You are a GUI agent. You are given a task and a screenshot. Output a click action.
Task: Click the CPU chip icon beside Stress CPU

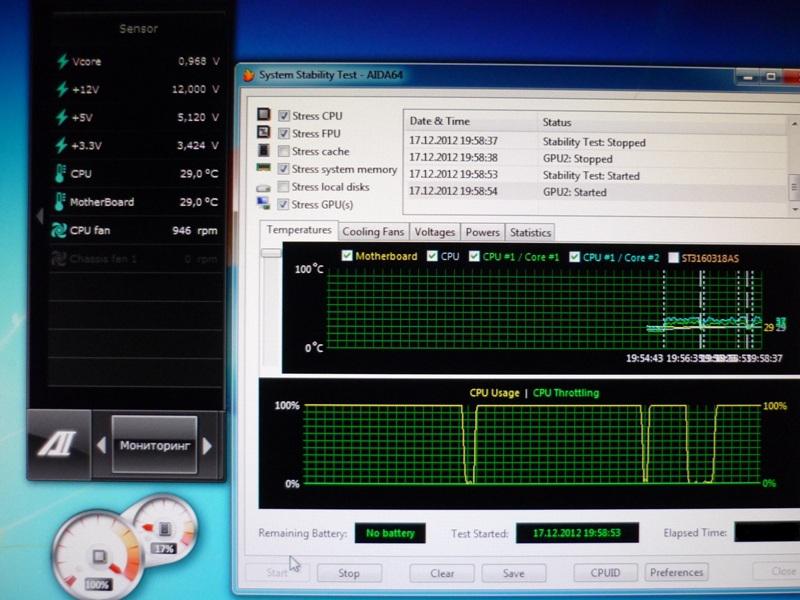click(263, 114)
